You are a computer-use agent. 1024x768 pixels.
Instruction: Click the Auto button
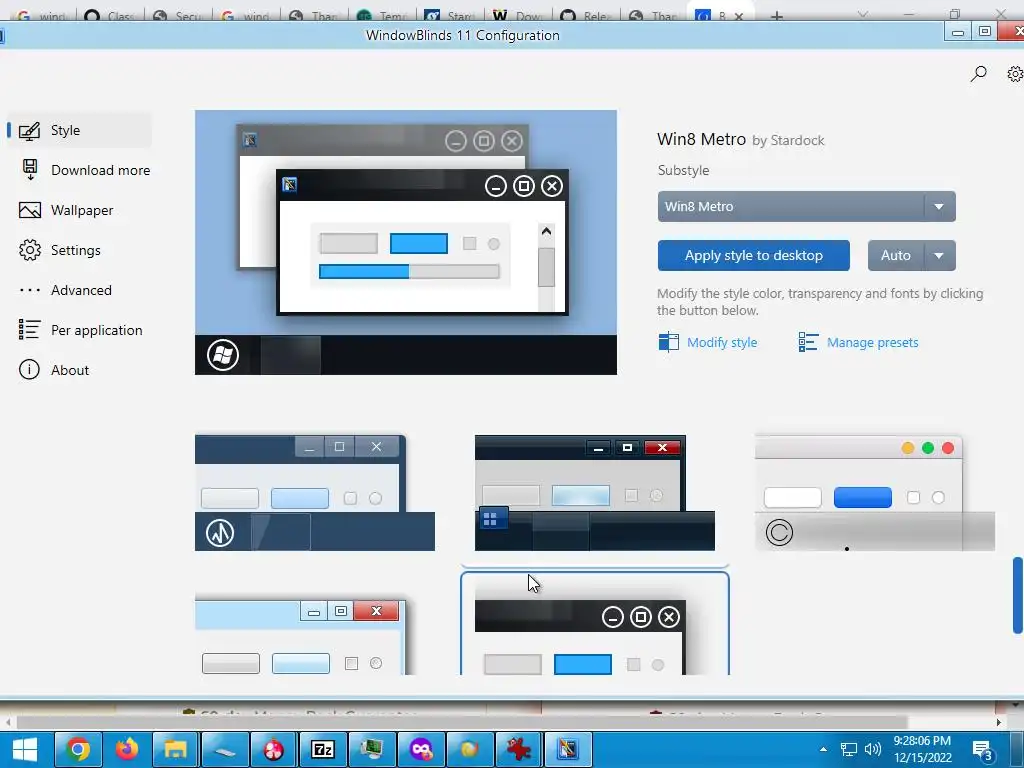pyautogui.click(x=895, y=255)
